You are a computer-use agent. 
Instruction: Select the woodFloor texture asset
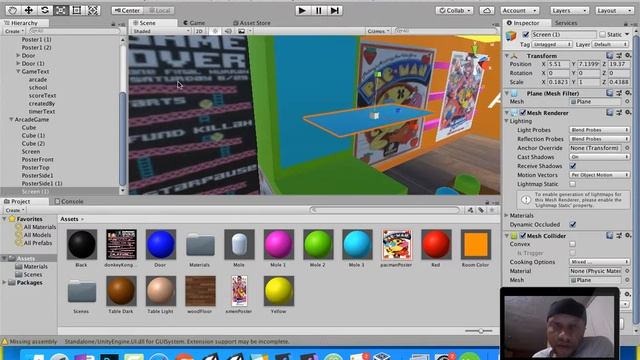point(200,291)
